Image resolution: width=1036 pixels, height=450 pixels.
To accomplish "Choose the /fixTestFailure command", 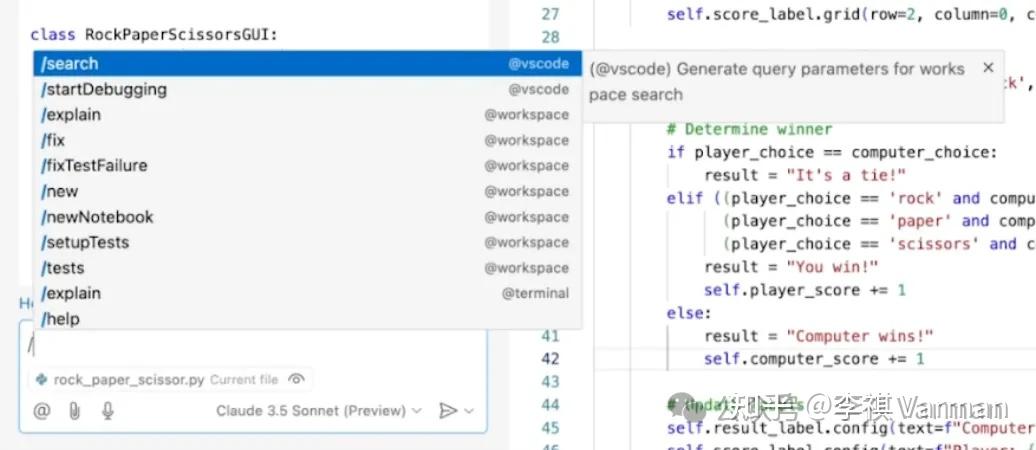I will [307, 166].
